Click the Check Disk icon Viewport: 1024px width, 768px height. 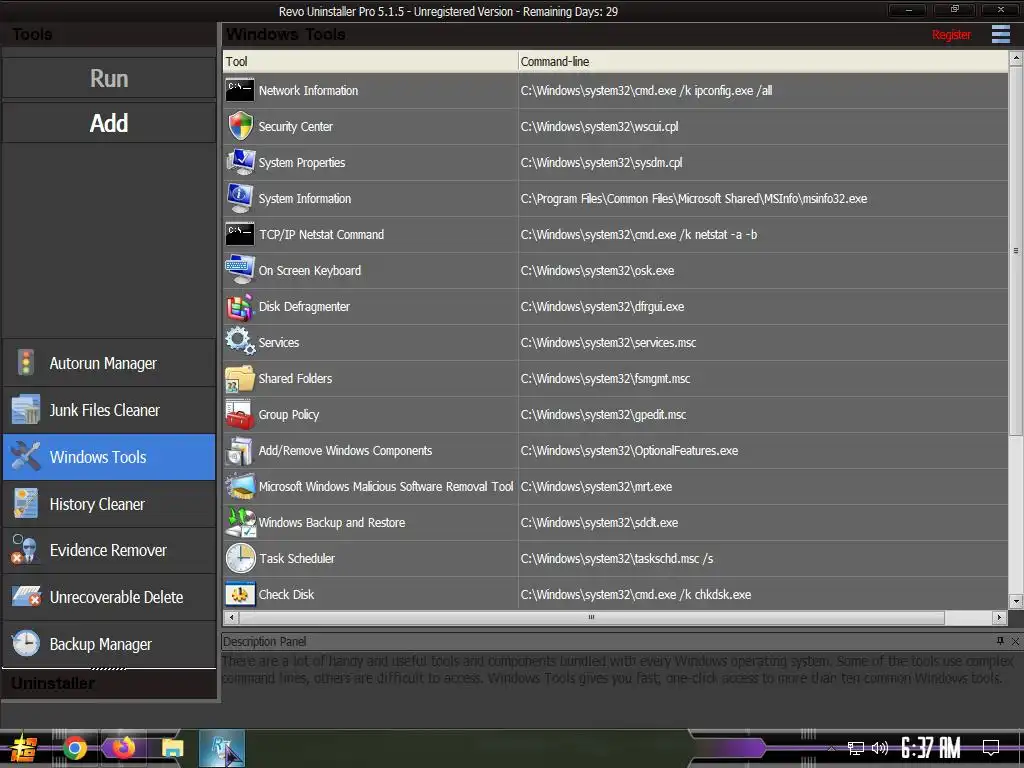point(240,594)
